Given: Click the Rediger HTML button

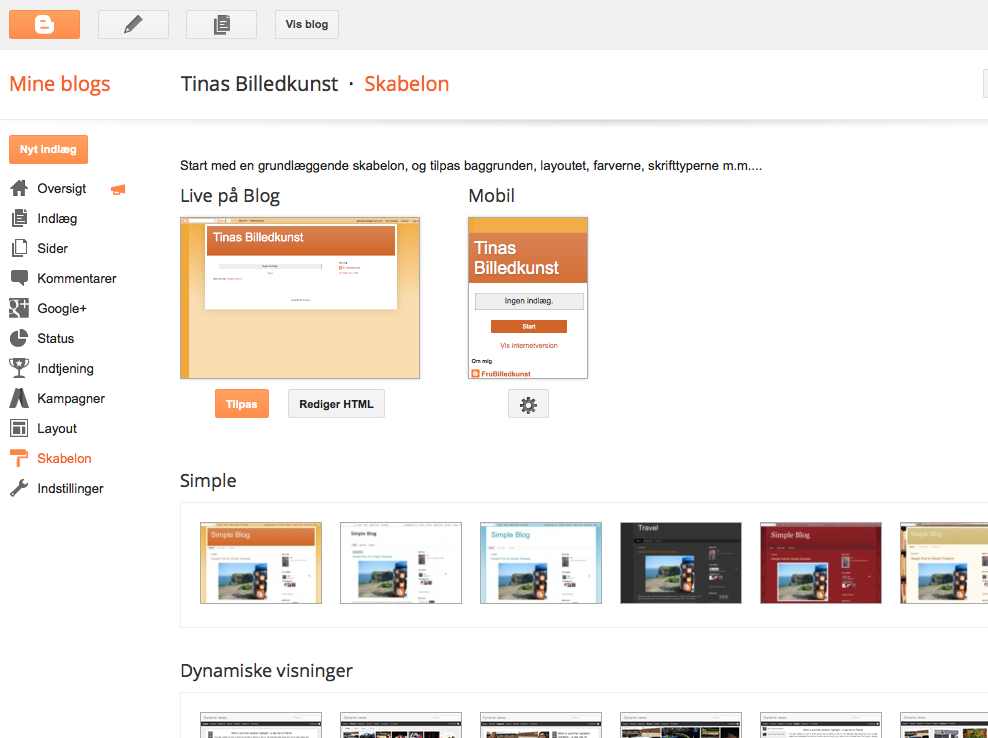Looking at the screenshot, I should pos(336,404).
